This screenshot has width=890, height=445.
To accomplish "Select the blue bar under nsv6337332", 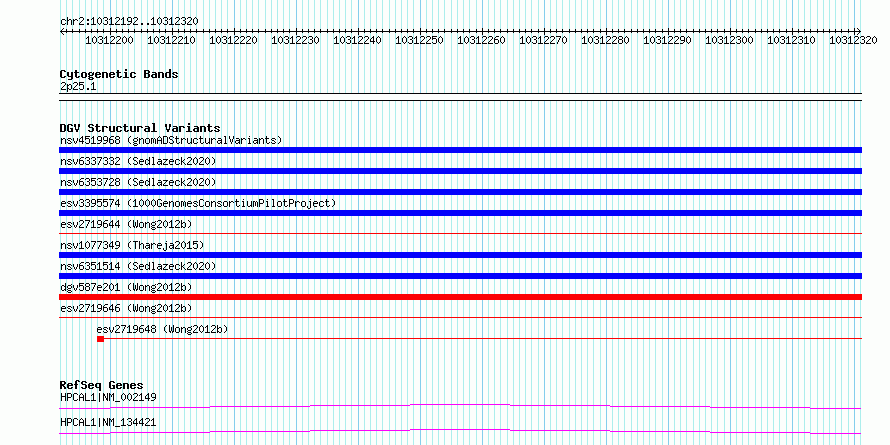I will (x=460, y=171).
